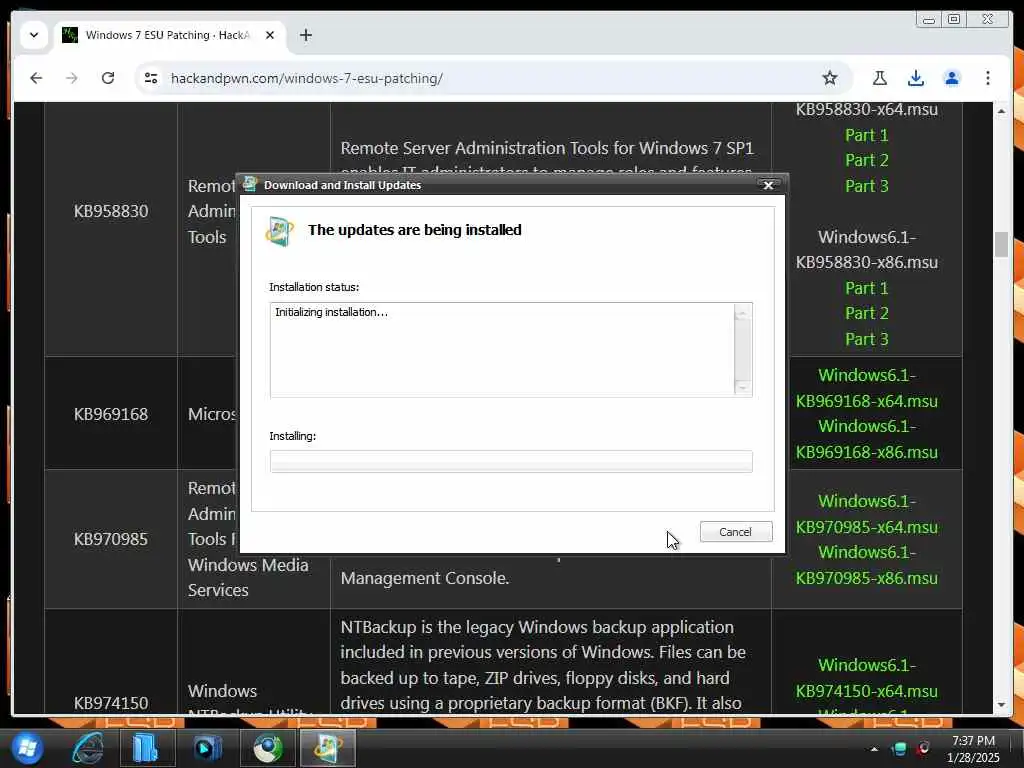Click the KB970985 table cell
Screen dimensions: 1024x768
[111, 539]
